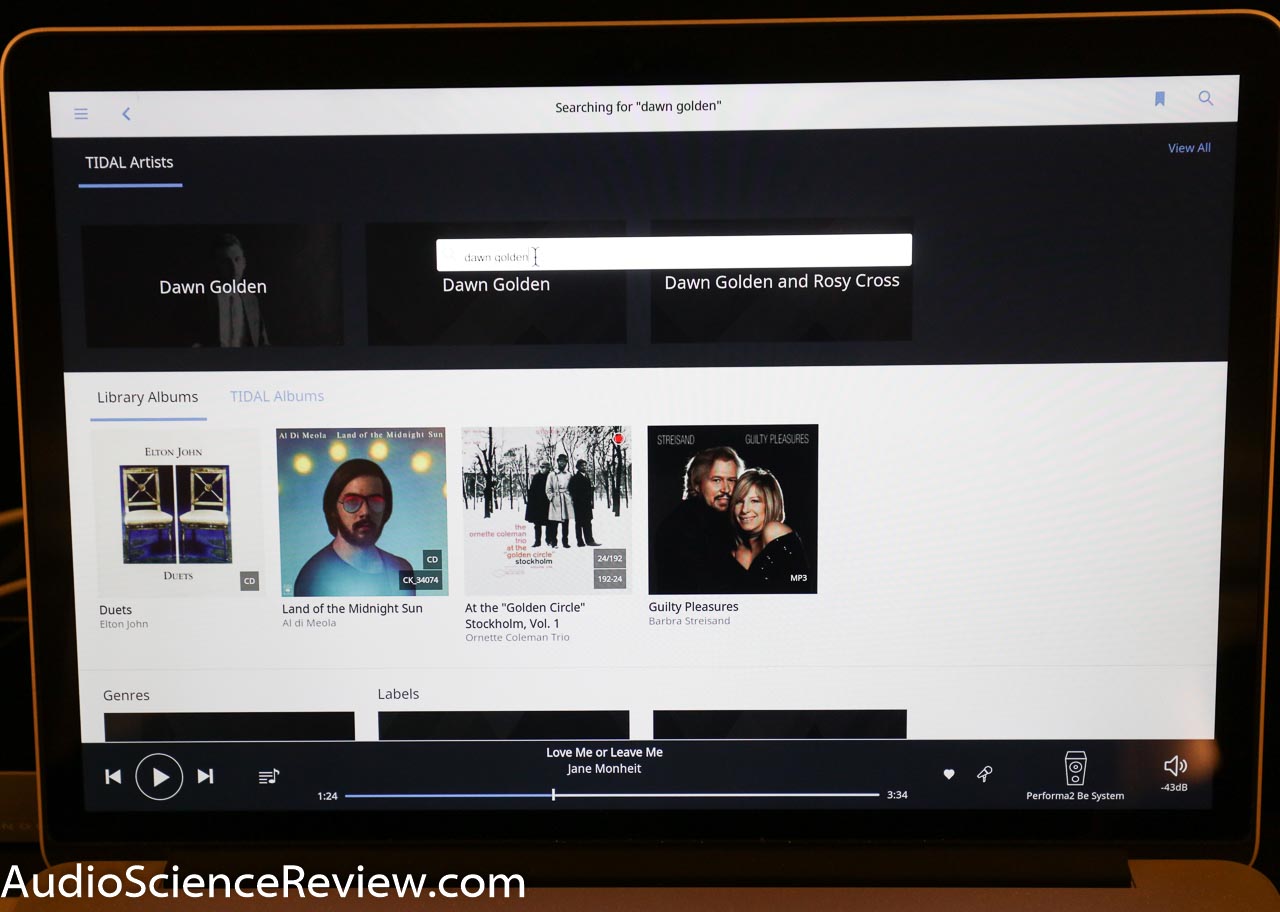The image size is (1280, 912).
Task: Open the play queue icon
Action: click(269, 776)
